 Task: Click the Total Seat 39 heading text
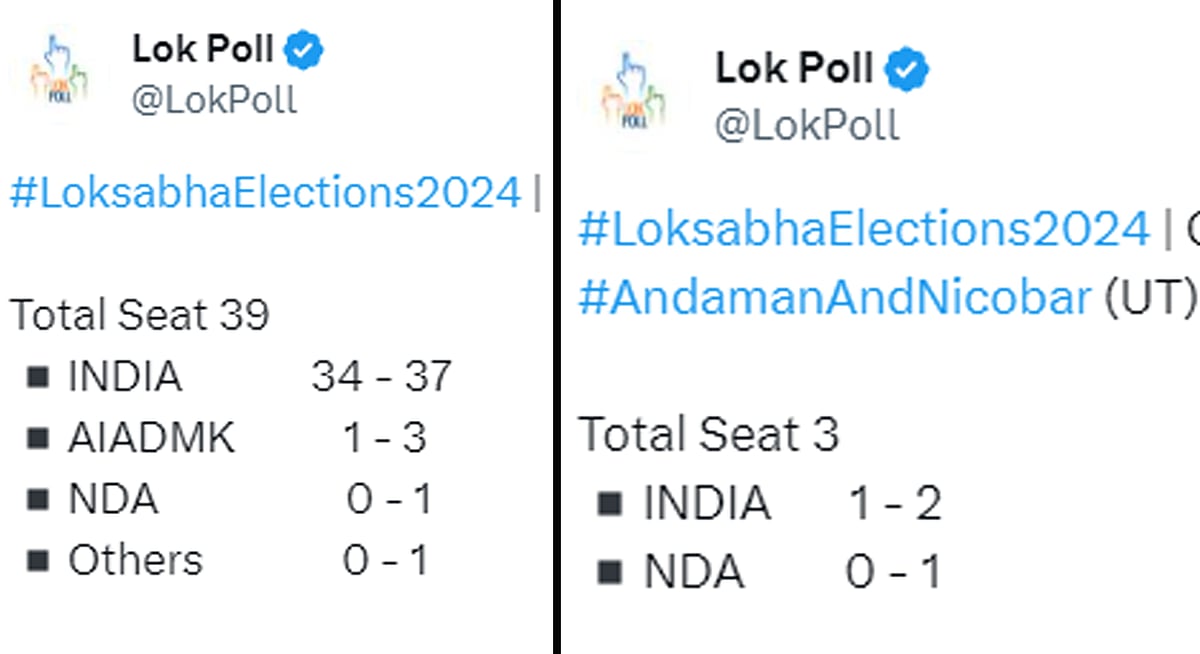[140, 314]
